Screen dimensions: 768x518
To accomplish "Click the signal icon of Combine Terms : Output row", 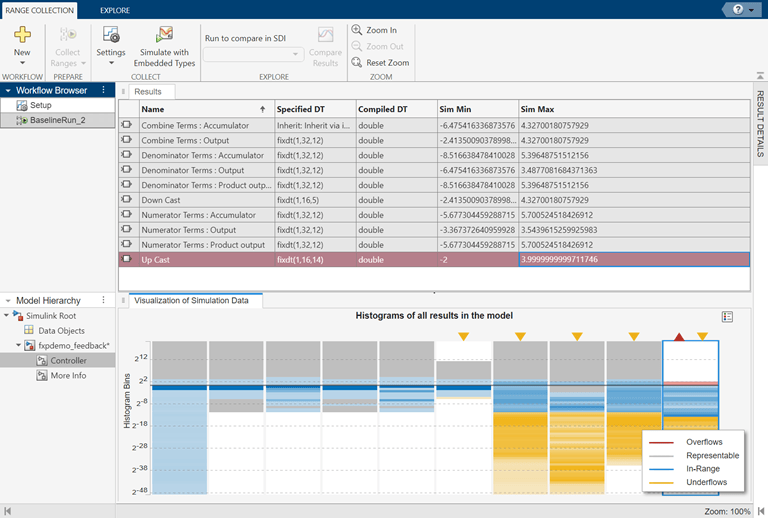I will [x=127, y=140].
